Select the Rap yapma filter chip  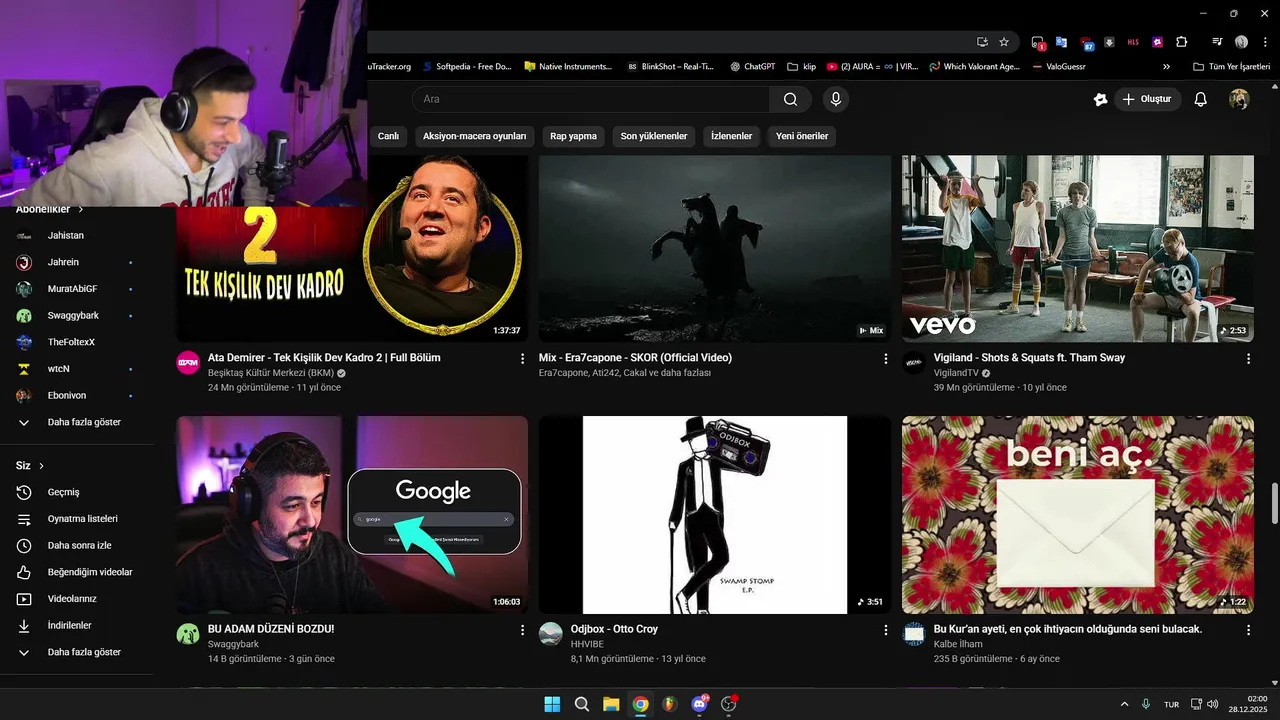pyautogui.click(x=573, y=136)
